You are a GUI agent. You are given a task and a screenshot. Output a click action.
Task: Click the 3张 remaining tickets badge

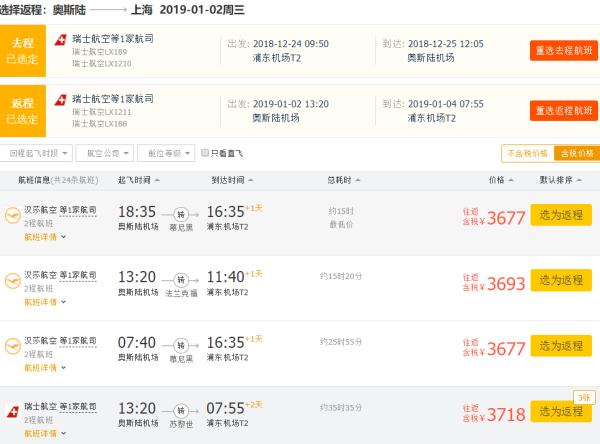tap(584, 398)
